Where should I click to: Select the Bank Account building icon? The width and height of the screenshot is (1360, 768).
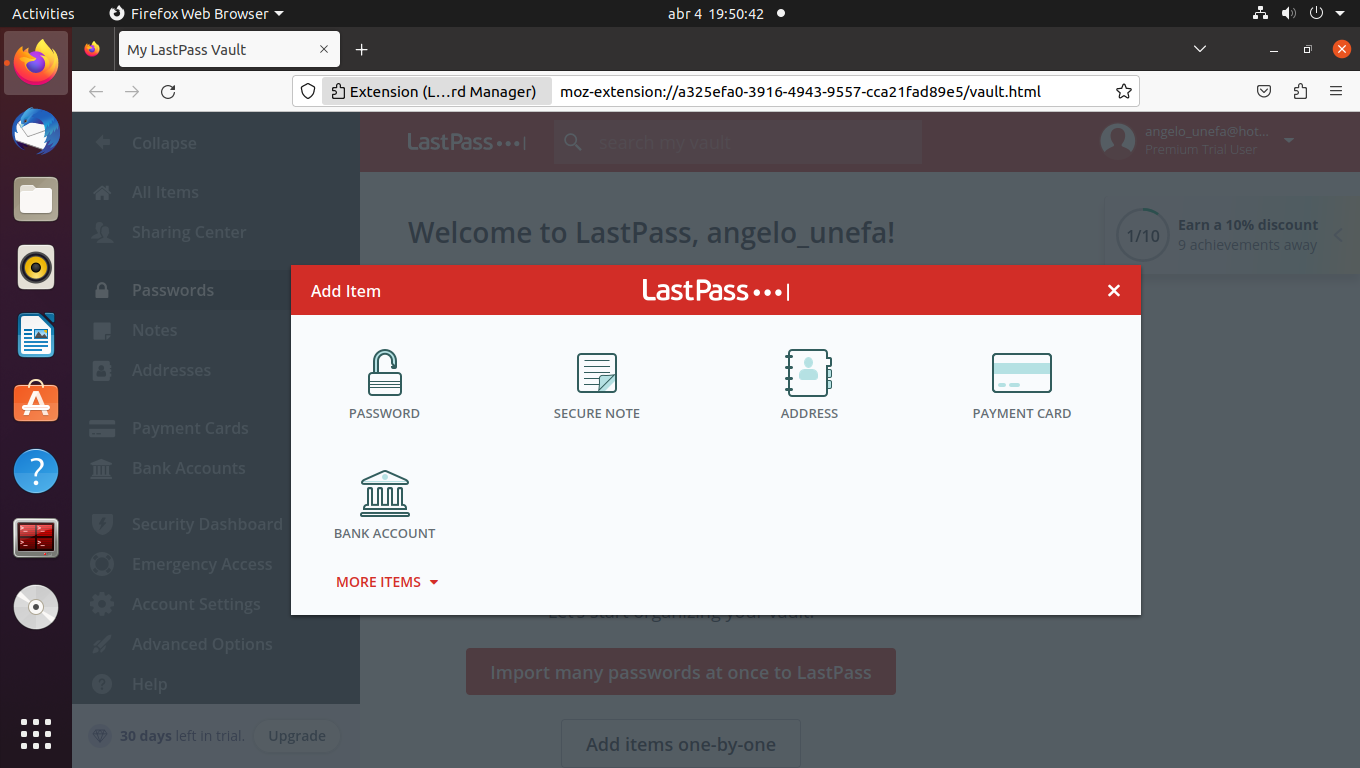[x=385, y=493]
